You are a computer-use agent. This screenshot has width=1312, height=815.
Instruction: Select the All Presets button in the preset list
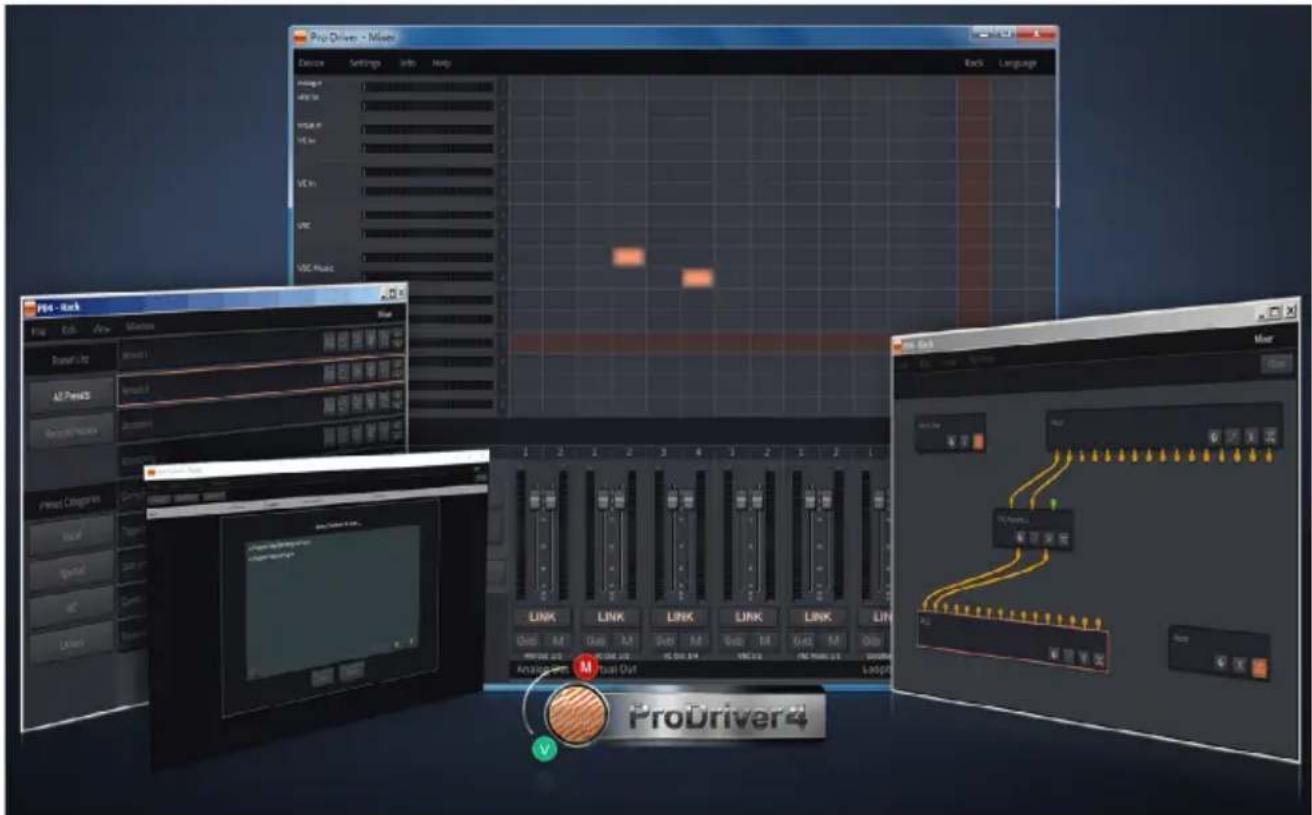(74, 396)
